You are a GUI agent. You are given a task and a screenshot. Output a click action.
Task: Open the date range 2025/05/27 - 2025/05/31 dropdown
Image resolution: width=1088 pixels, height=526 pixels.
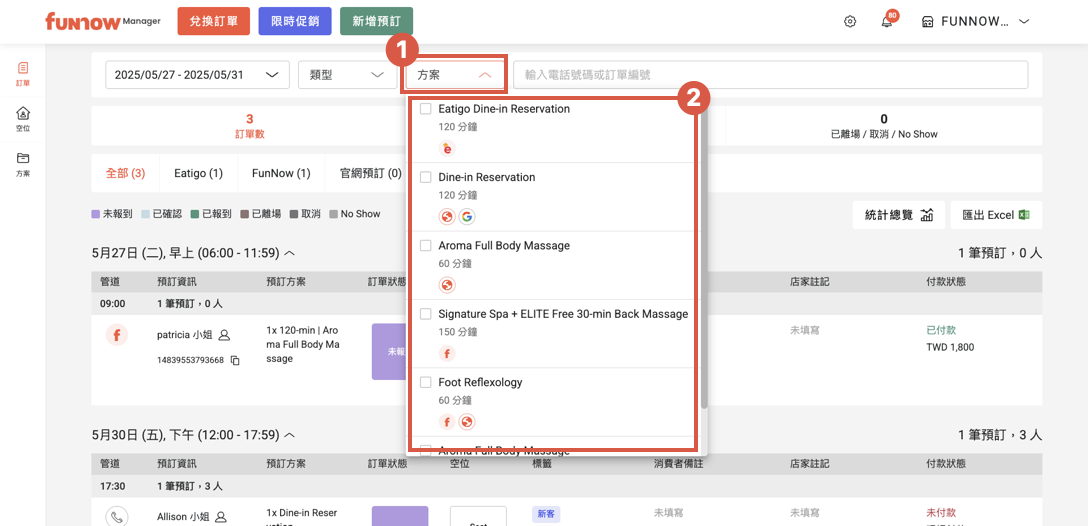point(197,75)
